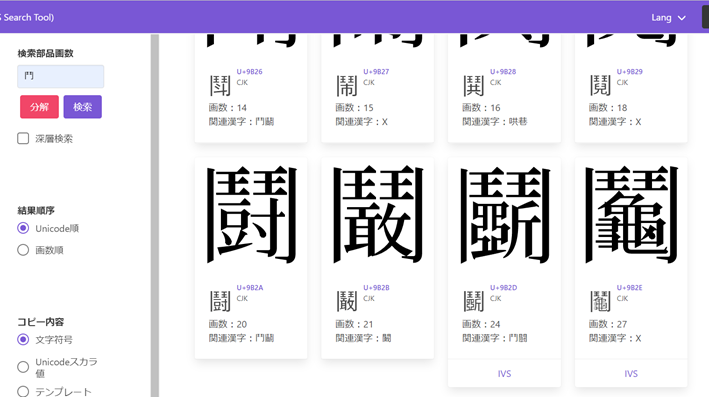Click the 検索部品画数 input field
The width and height of the screenshot is (709, 397).
[61, 76]
